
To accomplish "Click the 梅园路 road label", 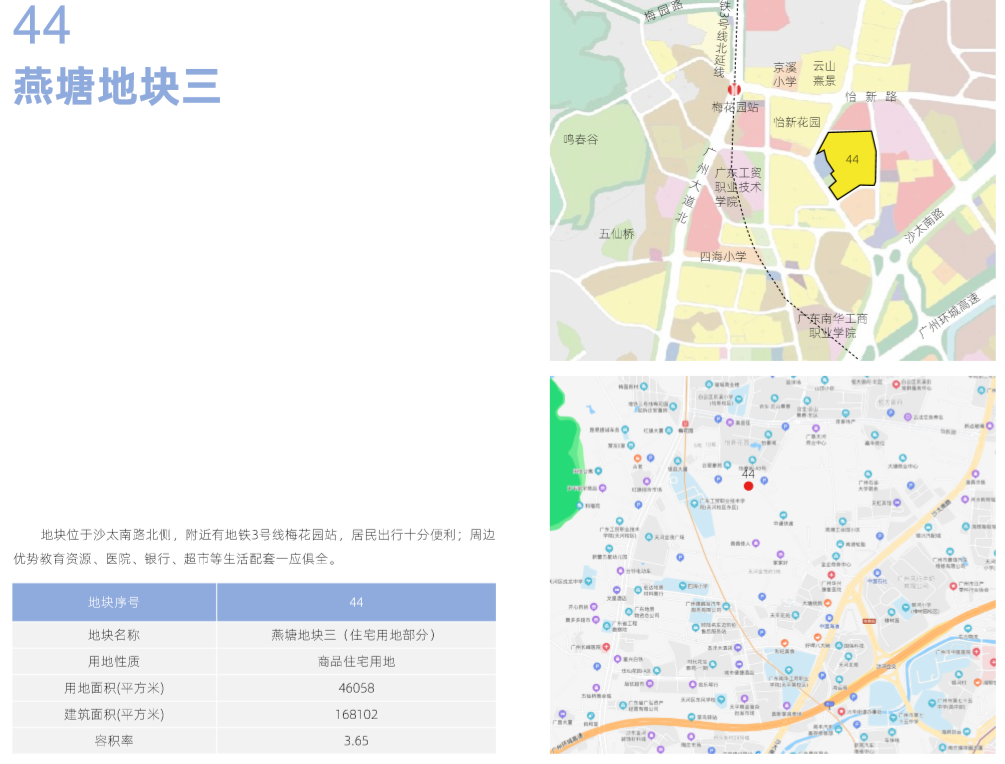I will tap(664, 11).
